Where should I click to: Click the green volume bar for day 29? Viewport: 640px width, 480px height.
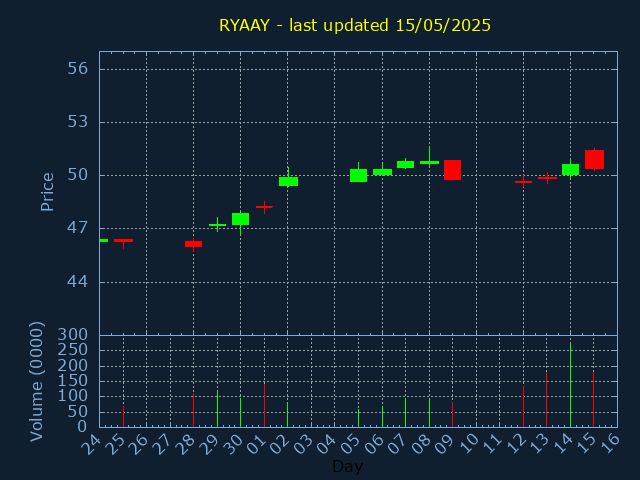[x=217, y=409]
